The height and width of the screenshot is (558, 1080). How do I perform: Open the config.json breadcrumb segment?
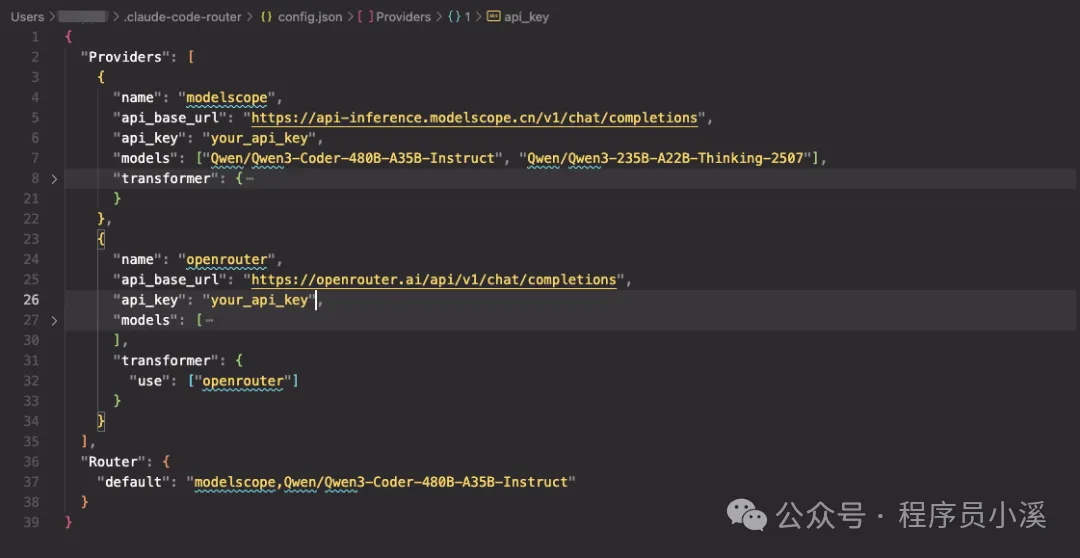(x=310, y=17)
